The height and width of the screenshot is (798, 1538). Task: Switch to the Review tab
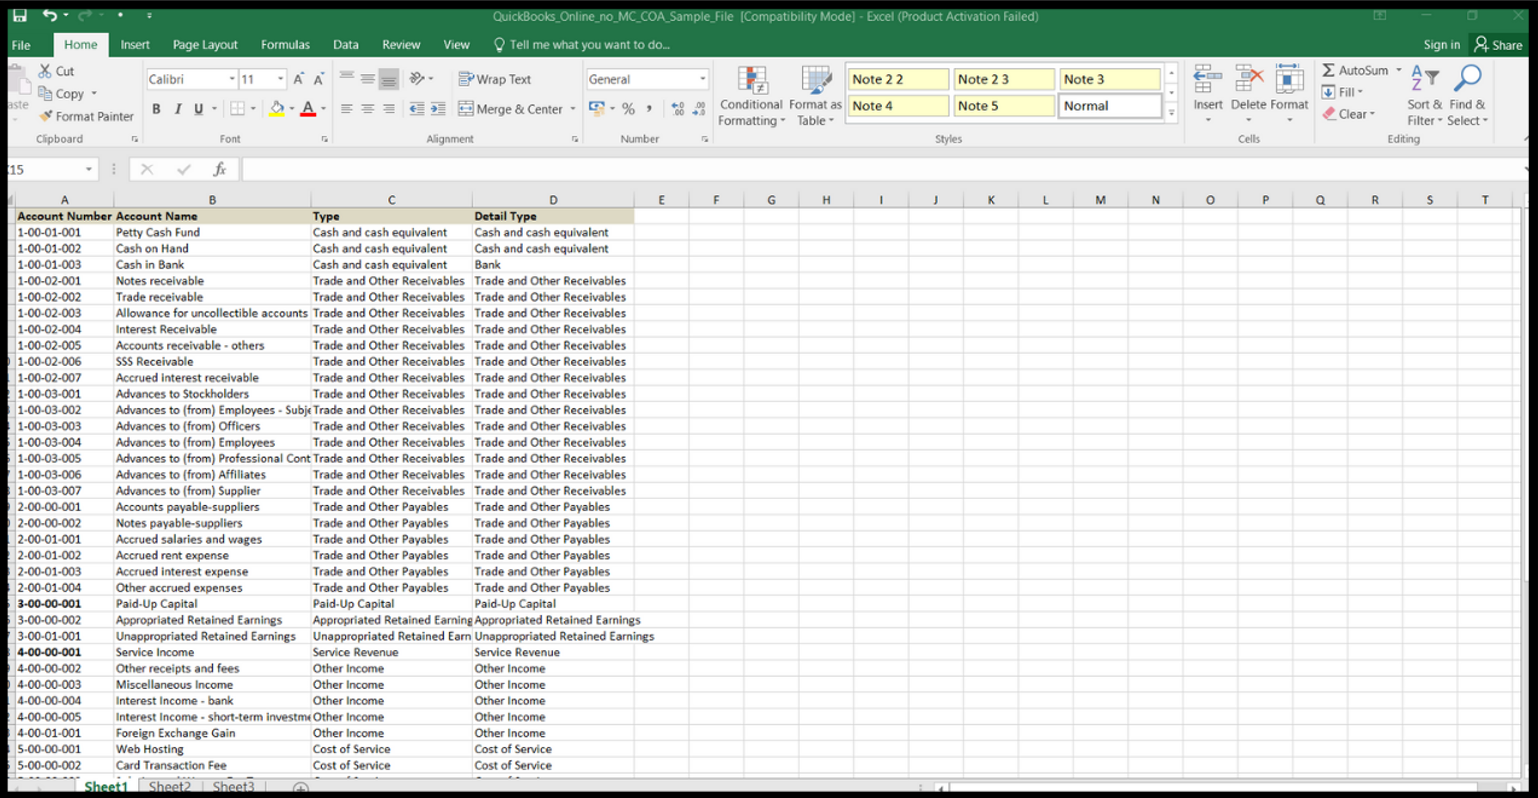click(401, 45)
